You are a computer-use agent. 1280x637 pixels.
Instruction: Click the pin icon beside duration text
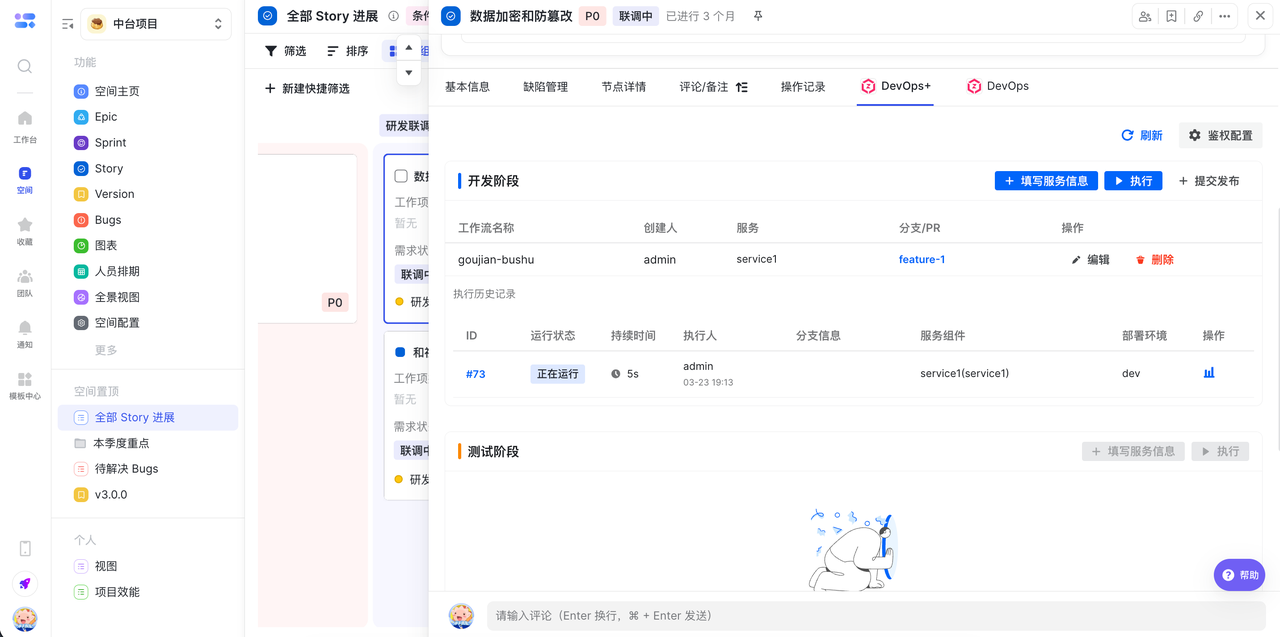[758, 16]
